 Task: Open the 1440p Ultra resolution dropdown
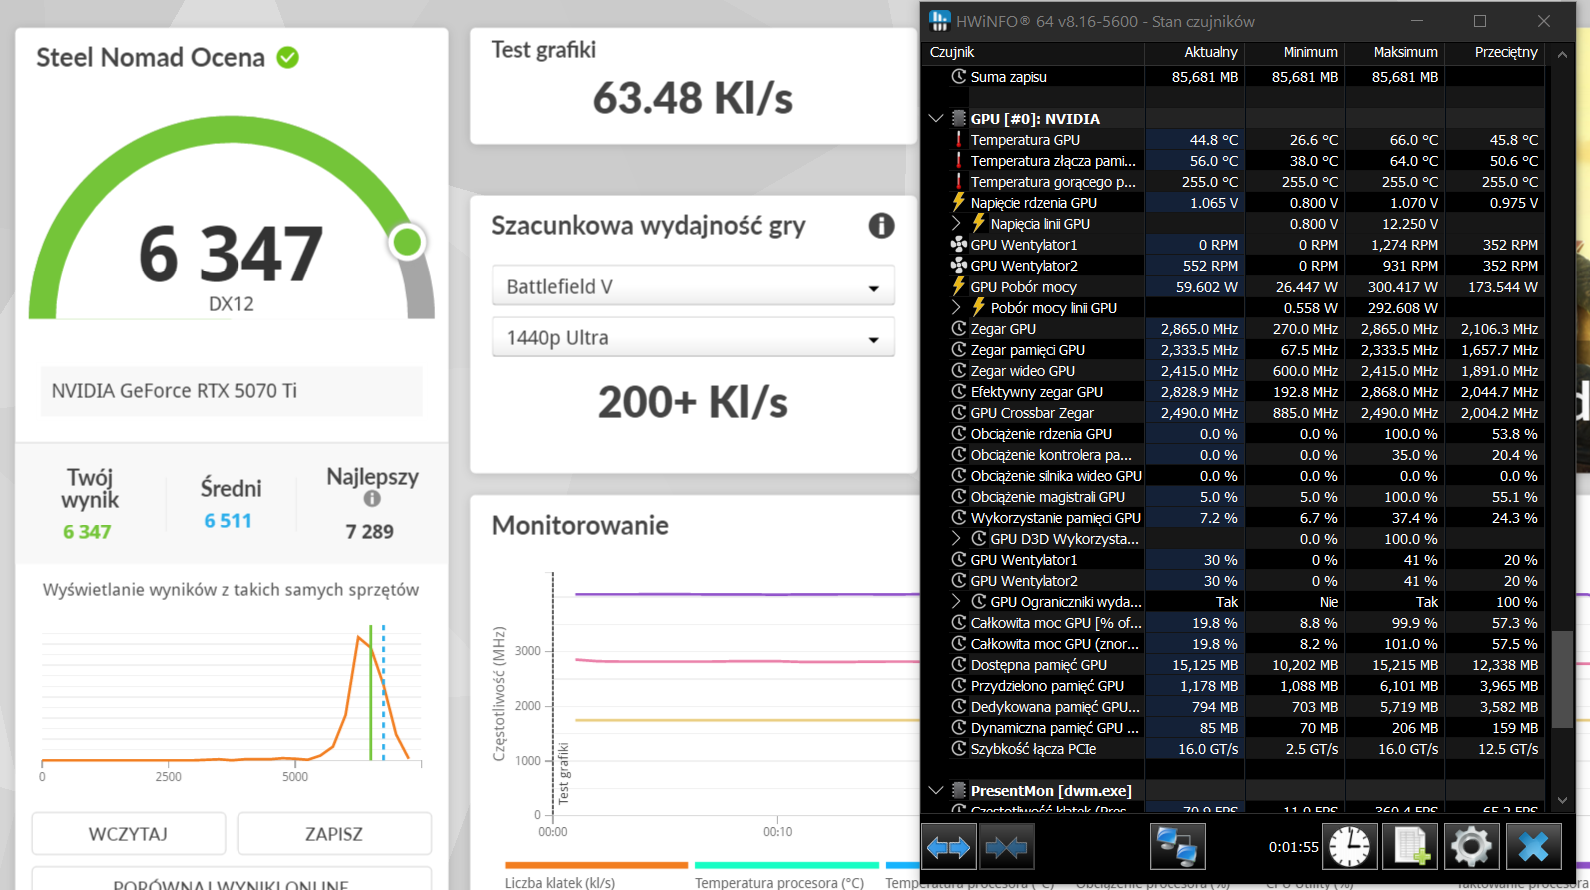tap(693, 338)
